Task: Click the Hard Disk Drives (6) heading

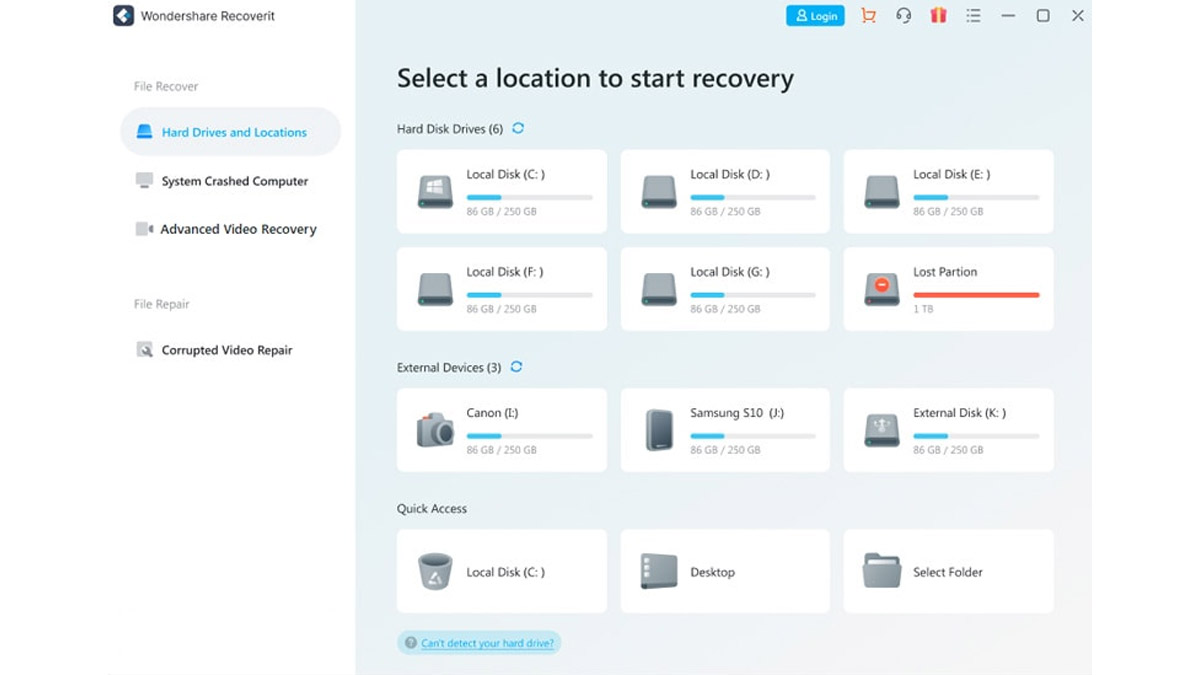Action: point(450,129)
